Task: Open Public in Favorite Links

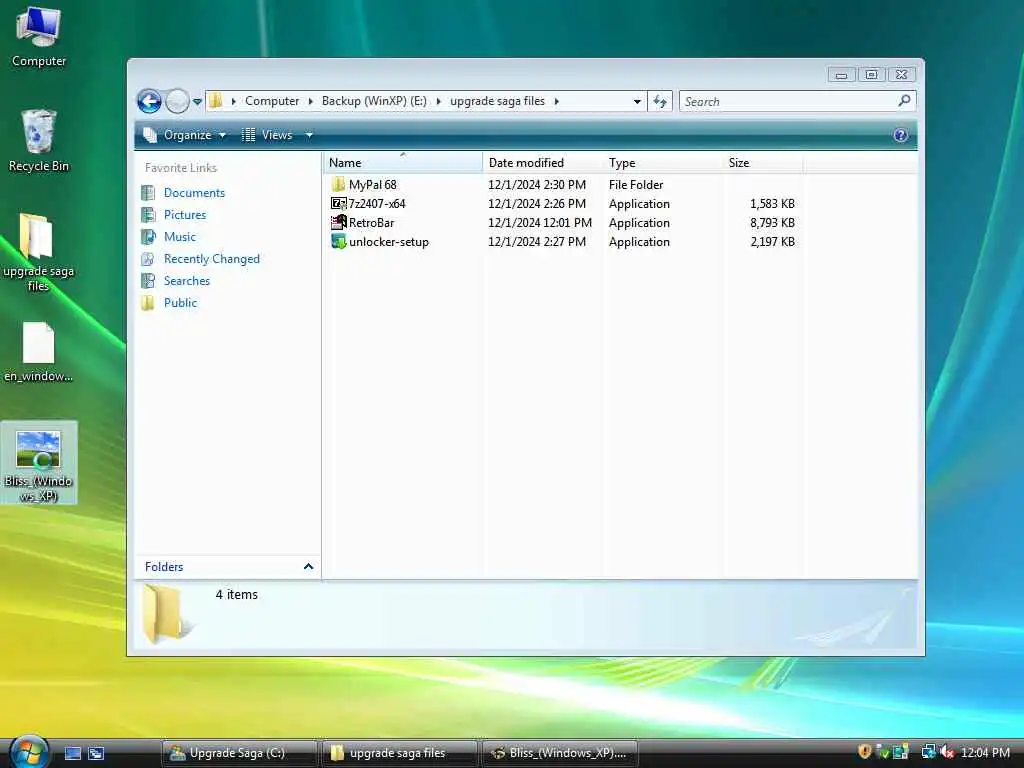Action: point(180,302)
